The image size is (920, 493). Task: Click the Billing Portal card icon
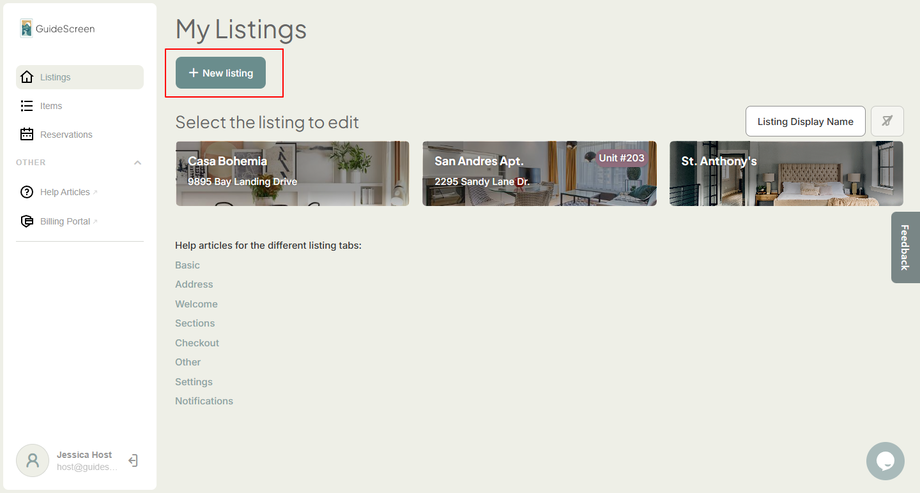click(26, 221)
